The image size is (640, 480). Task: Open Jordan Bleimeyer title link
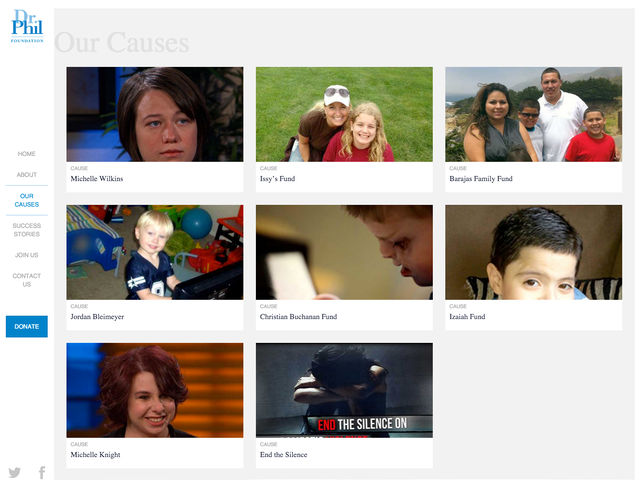(x=97, y=317)
